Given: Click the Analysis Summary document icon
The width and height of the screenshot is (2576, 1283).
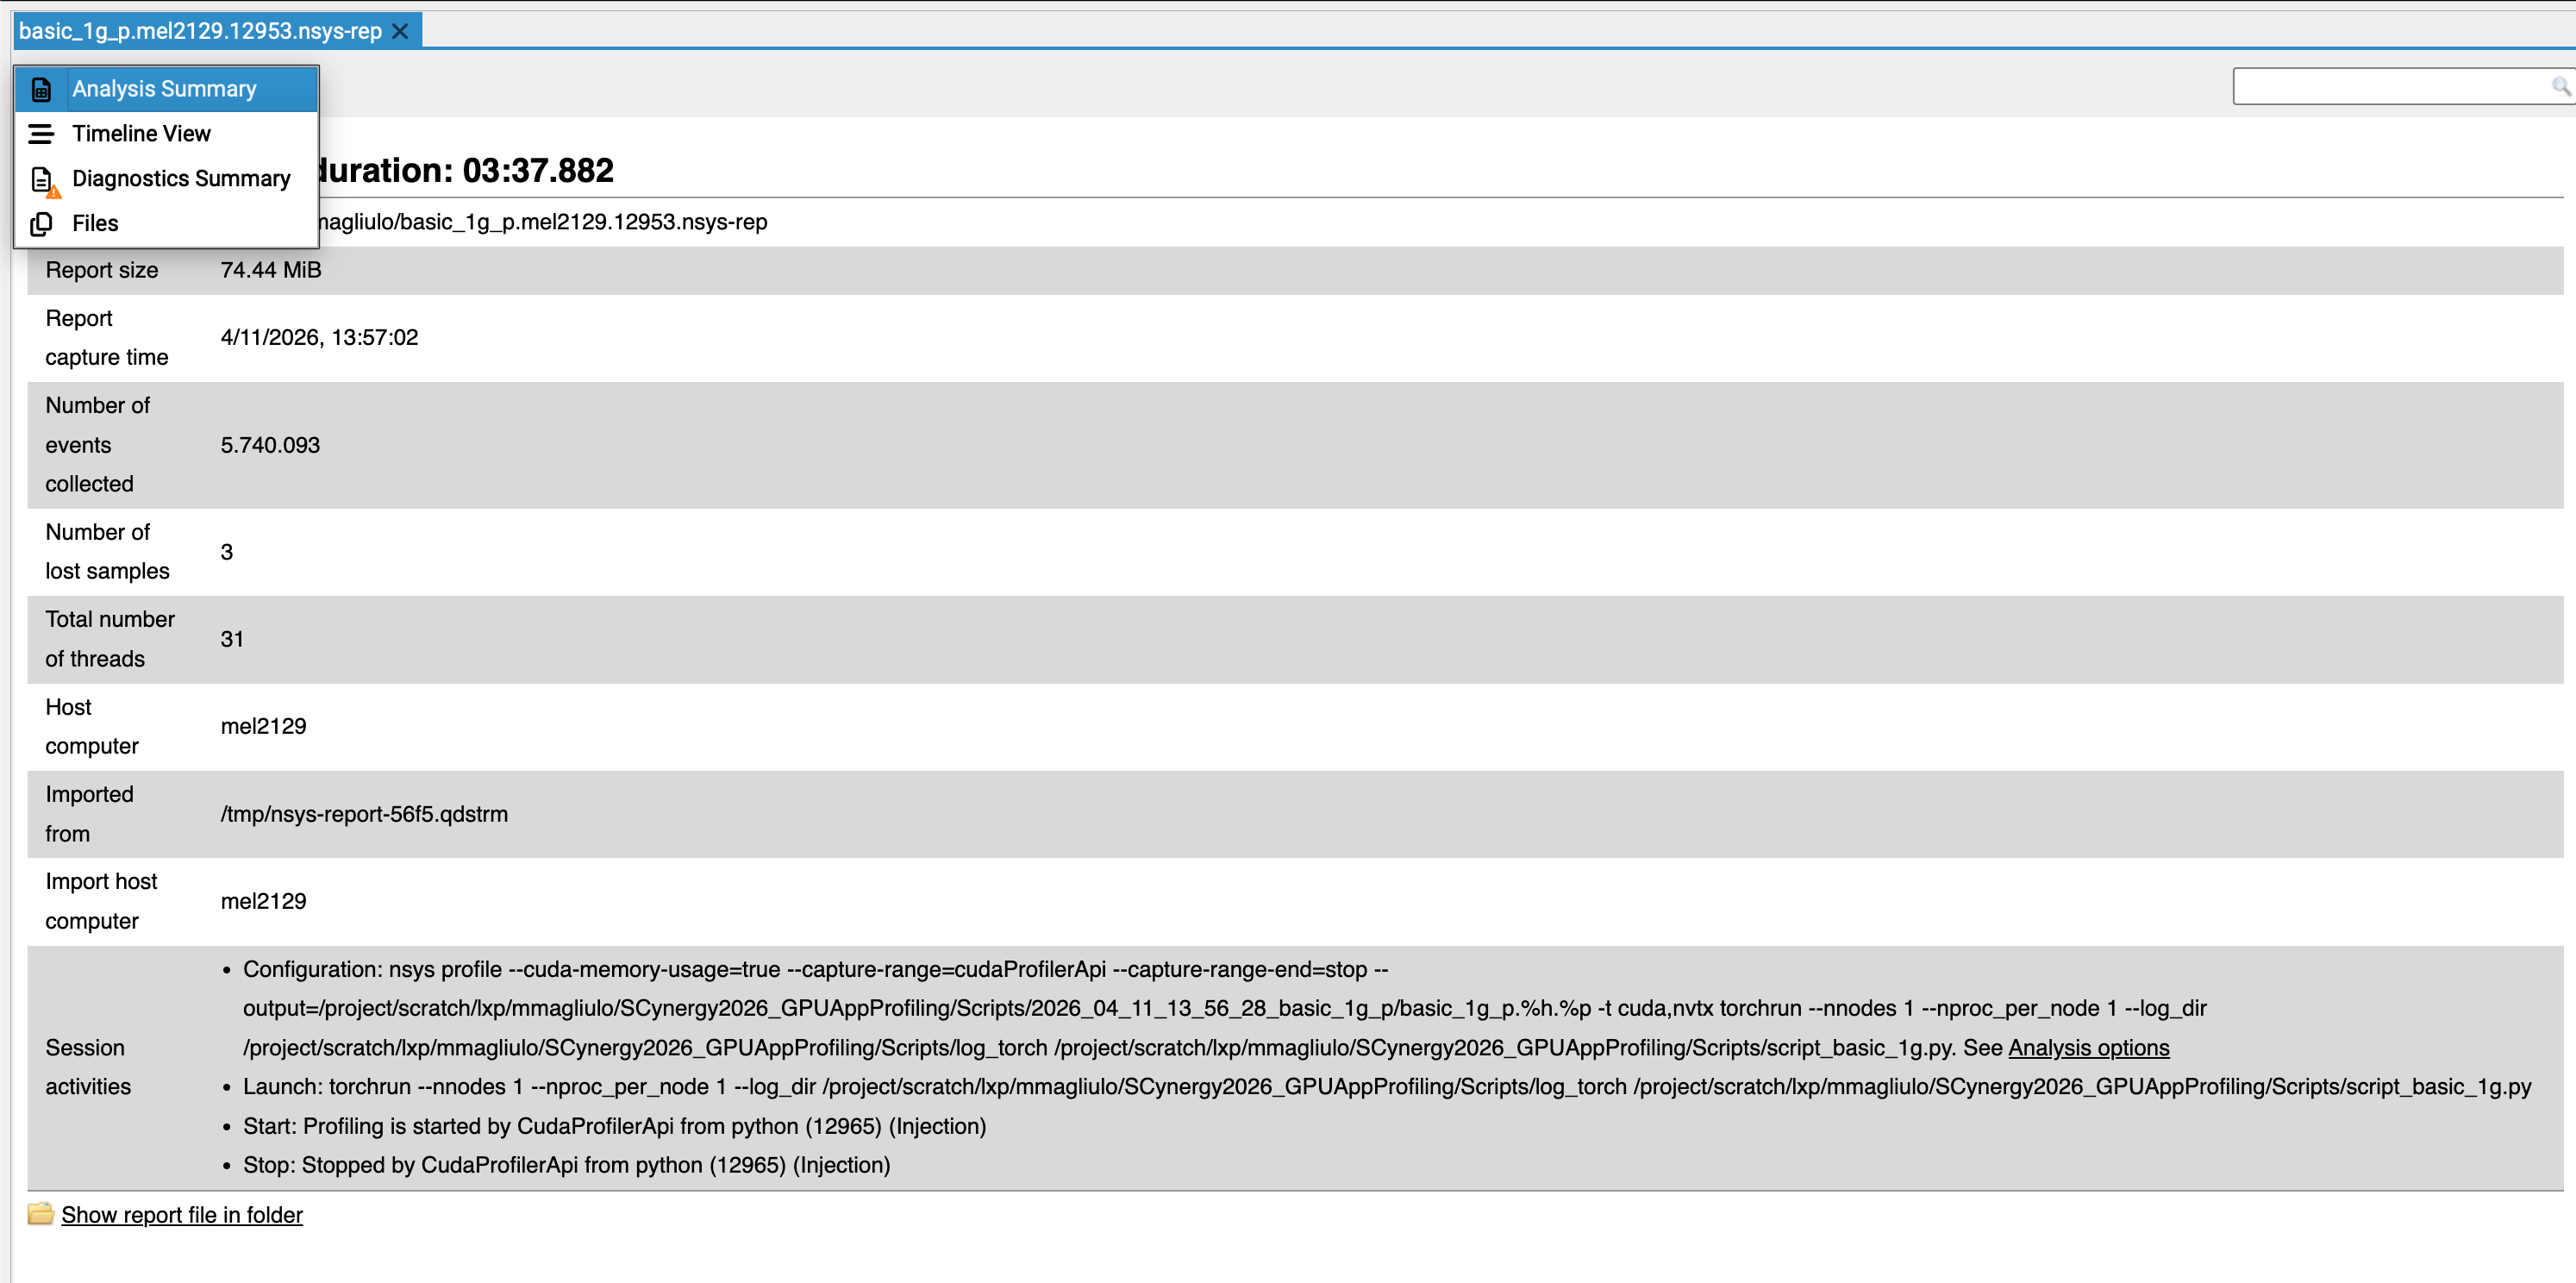Looking at the screenshot, I should [x=41, y=89].
